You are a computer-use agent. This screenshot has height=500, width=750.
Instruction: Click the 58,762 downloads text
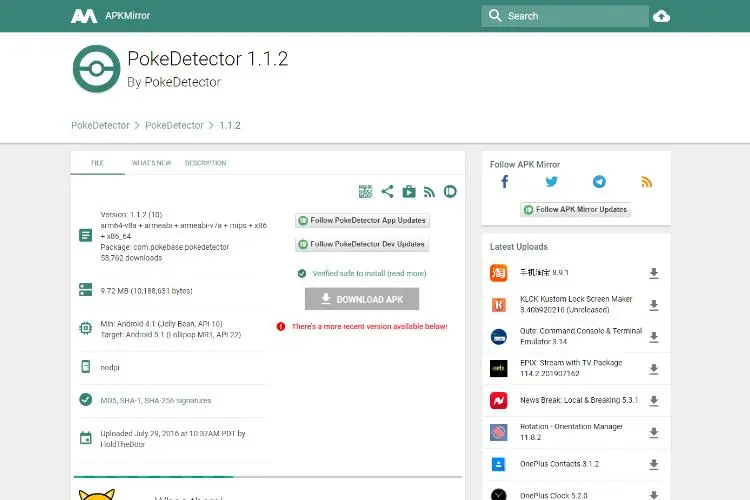point(131,258)
